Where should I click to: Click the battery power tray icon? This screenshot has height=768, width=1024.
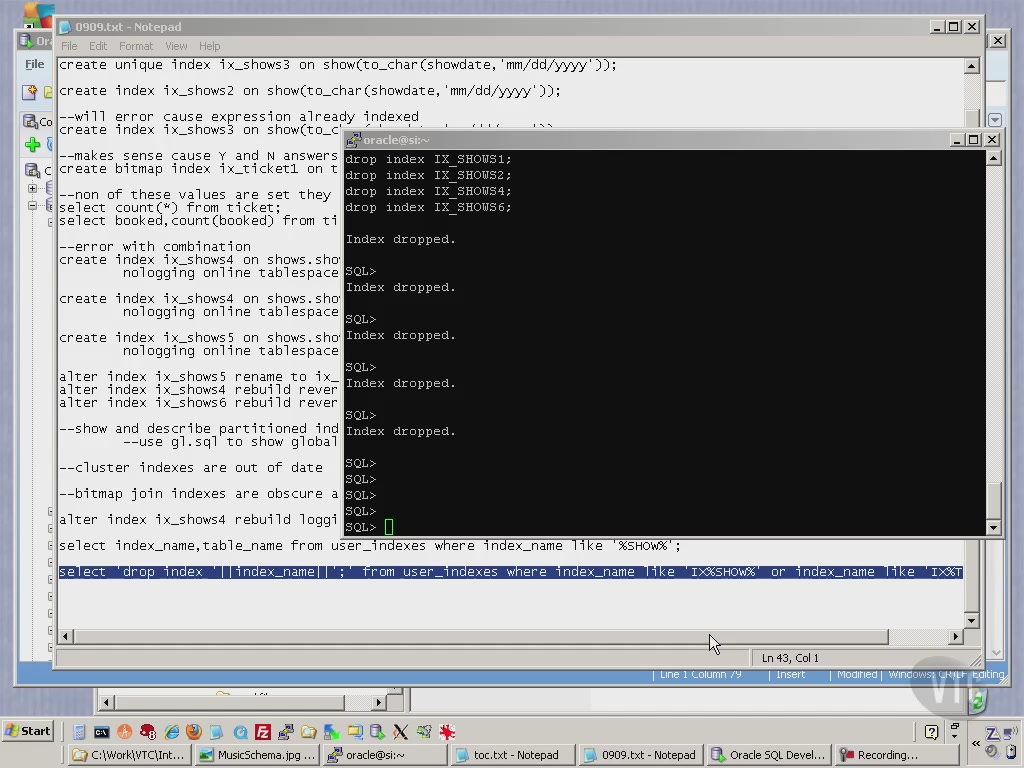(x=1012, y=752)
